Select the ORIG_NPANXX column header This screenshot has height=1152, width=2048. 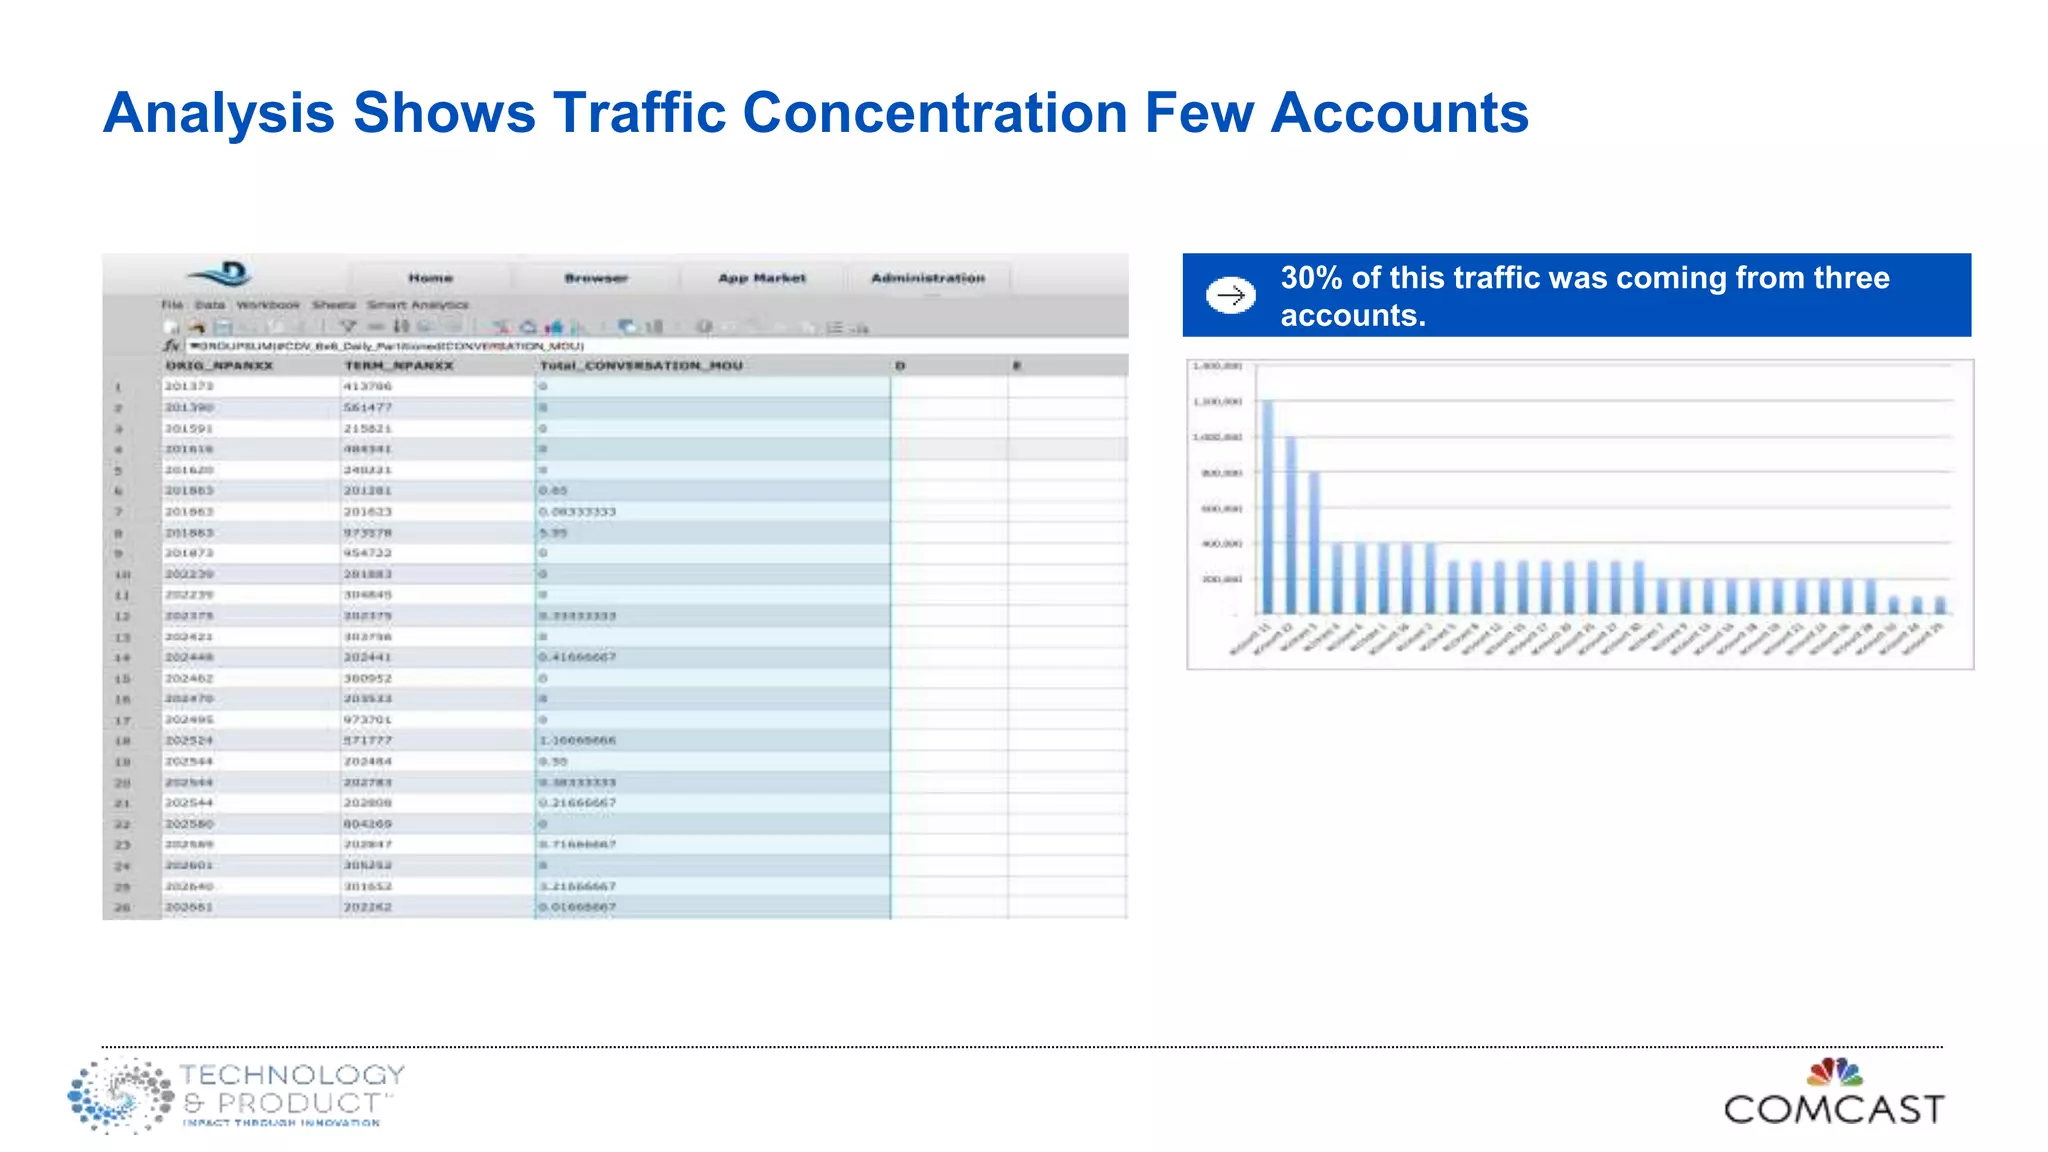point(250,366)
